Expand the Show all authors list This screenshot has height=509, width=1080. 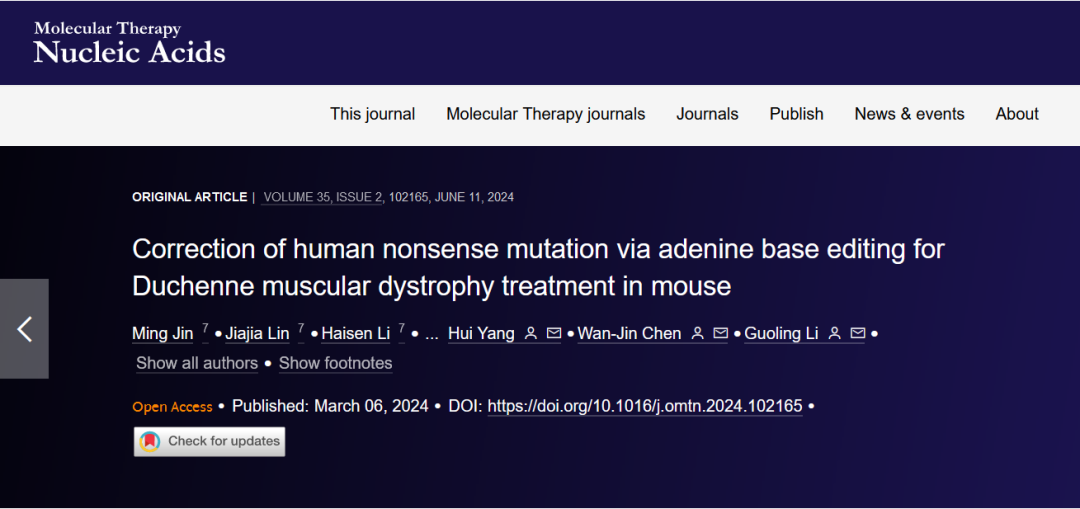(197, 363)
